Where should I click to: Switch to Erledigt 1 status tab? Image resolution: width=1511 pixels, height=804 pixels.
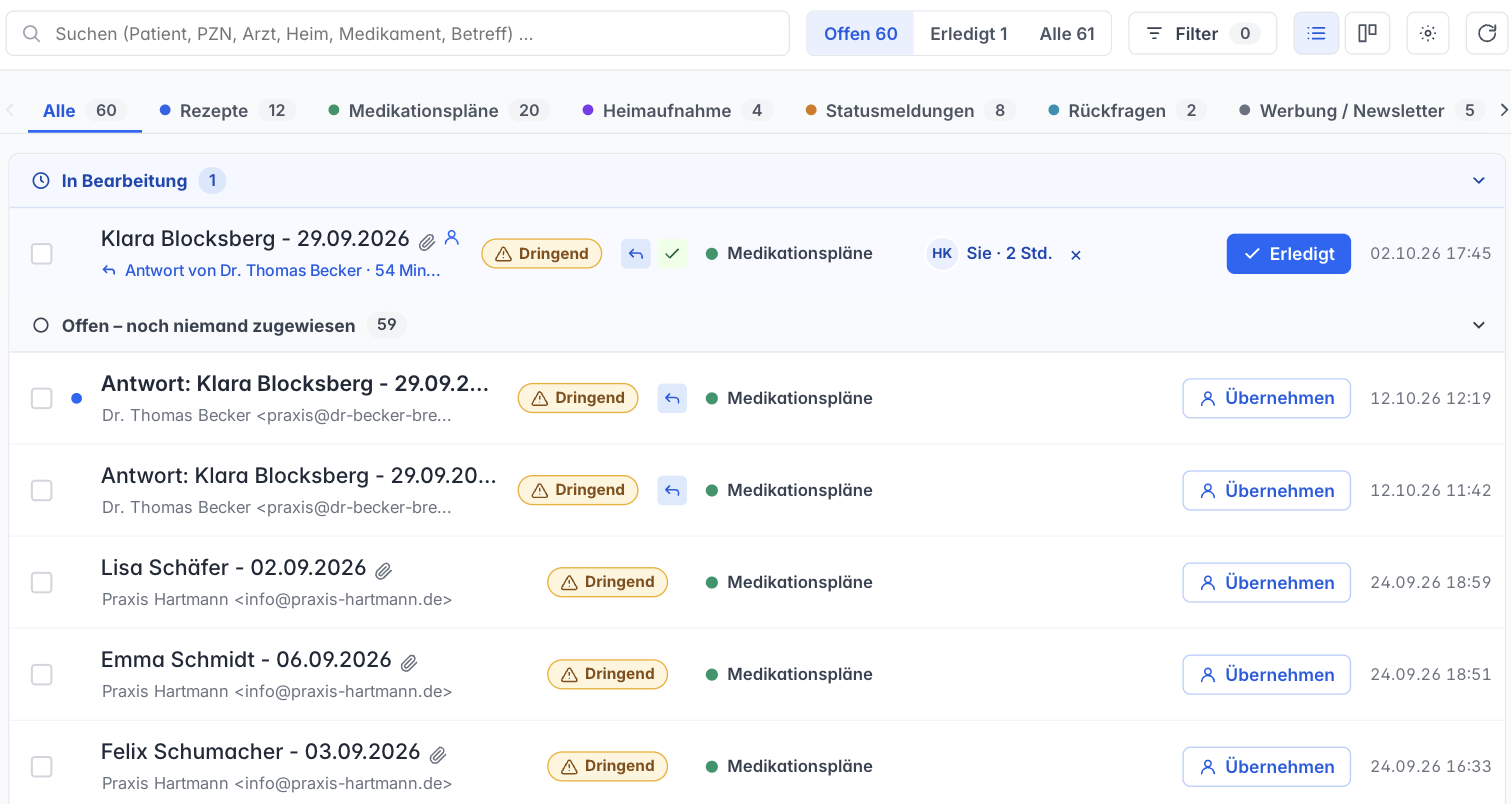[968, 34]
